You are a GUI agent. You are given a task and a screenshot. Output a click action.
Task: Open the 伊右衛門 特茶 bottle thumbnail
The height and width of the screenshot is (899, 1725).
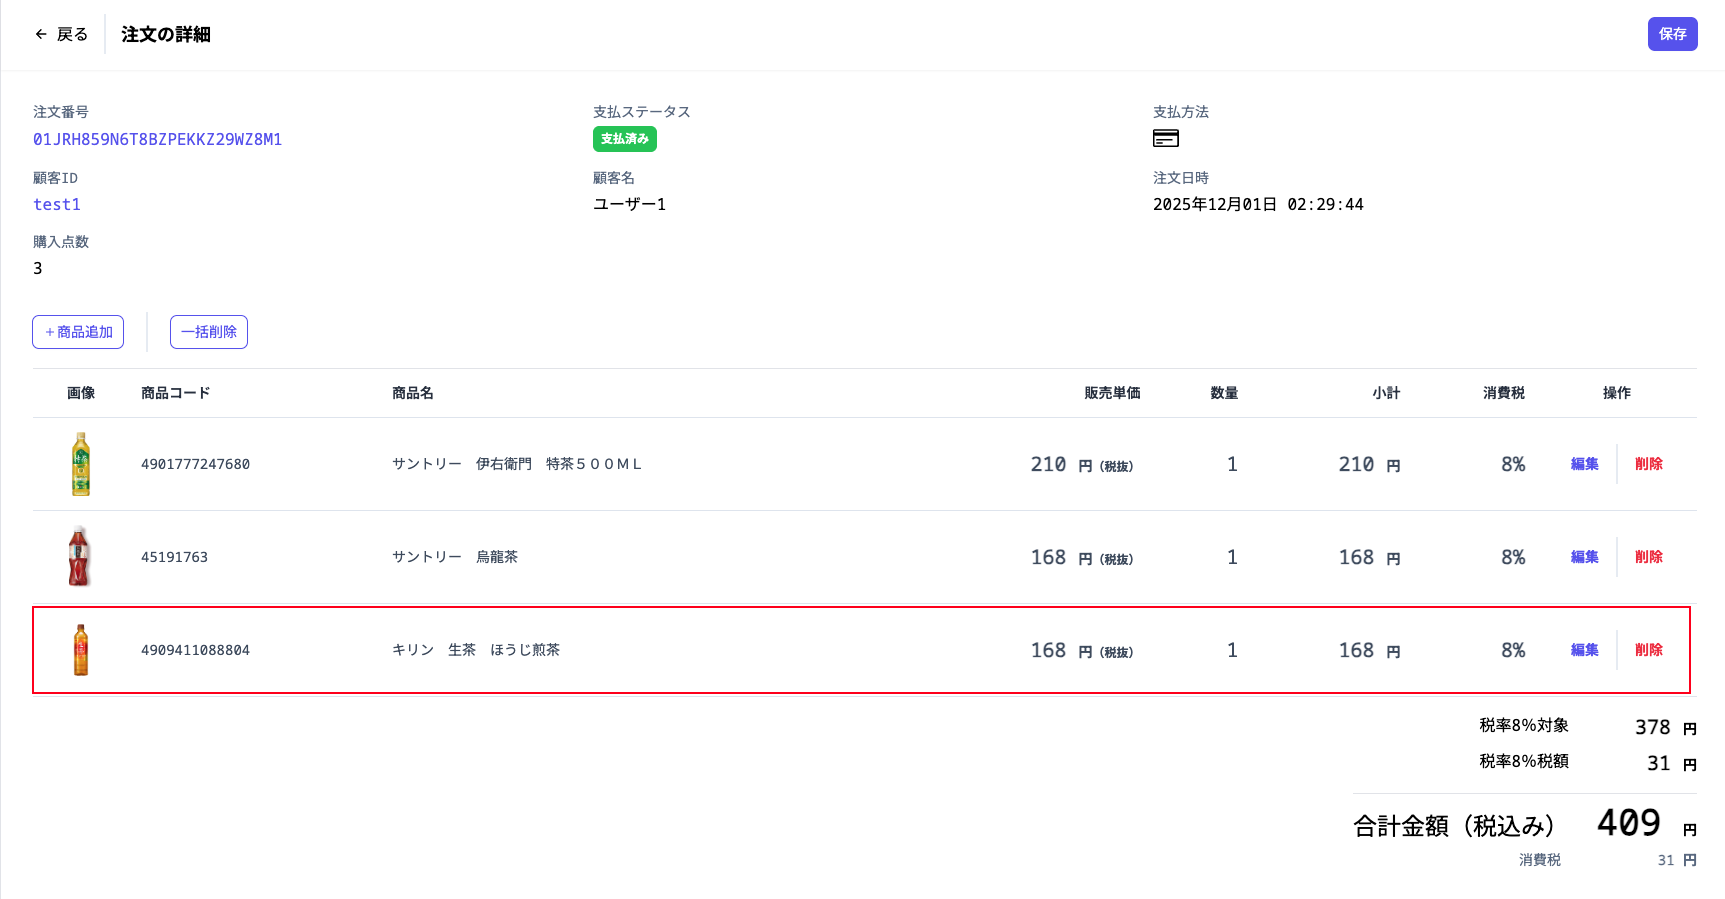81,464
